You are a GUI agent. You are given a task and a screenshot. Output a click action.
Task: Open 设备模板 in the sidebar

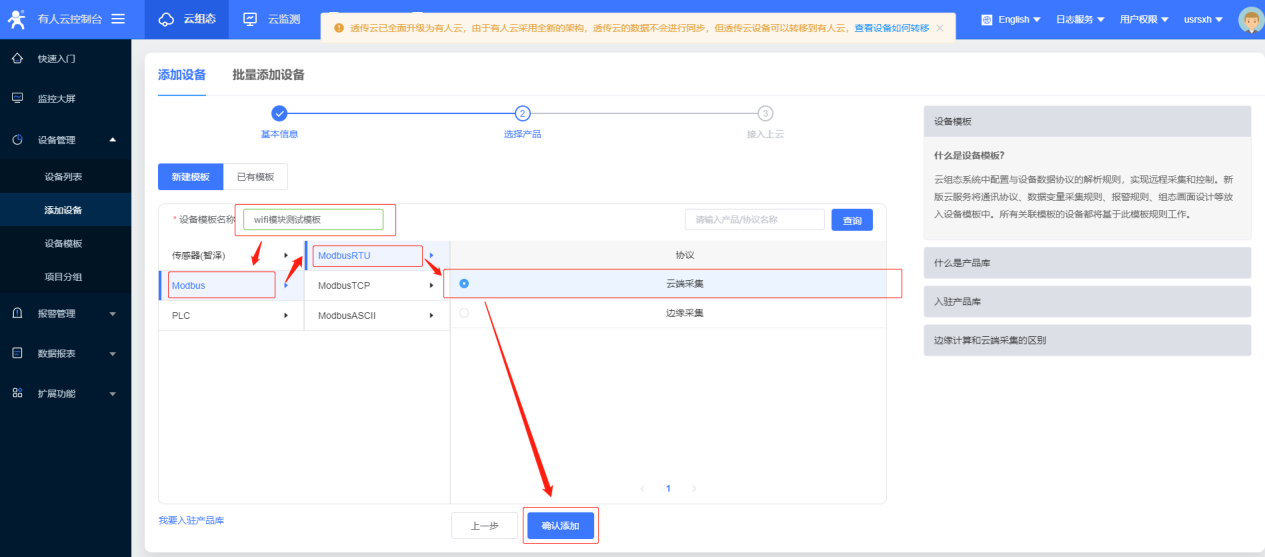coord(65,243)
